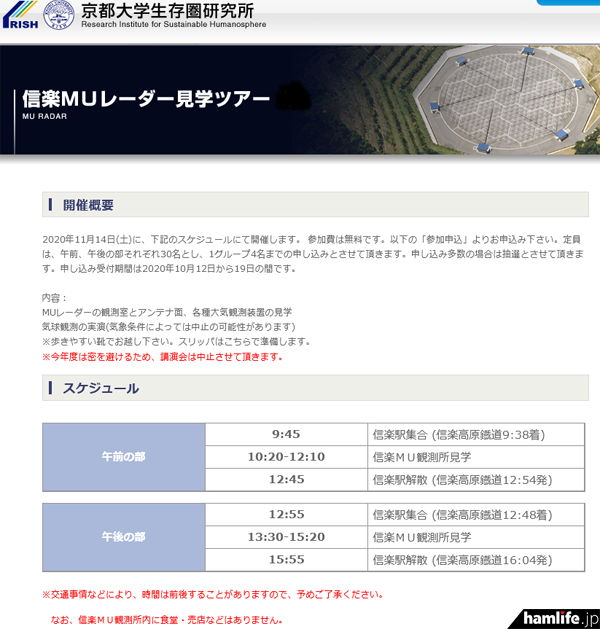600x629 pixels.
Task: Click the 信楽MUレーダー見学ツアー banner title
Action: click(x=146, y=99)
